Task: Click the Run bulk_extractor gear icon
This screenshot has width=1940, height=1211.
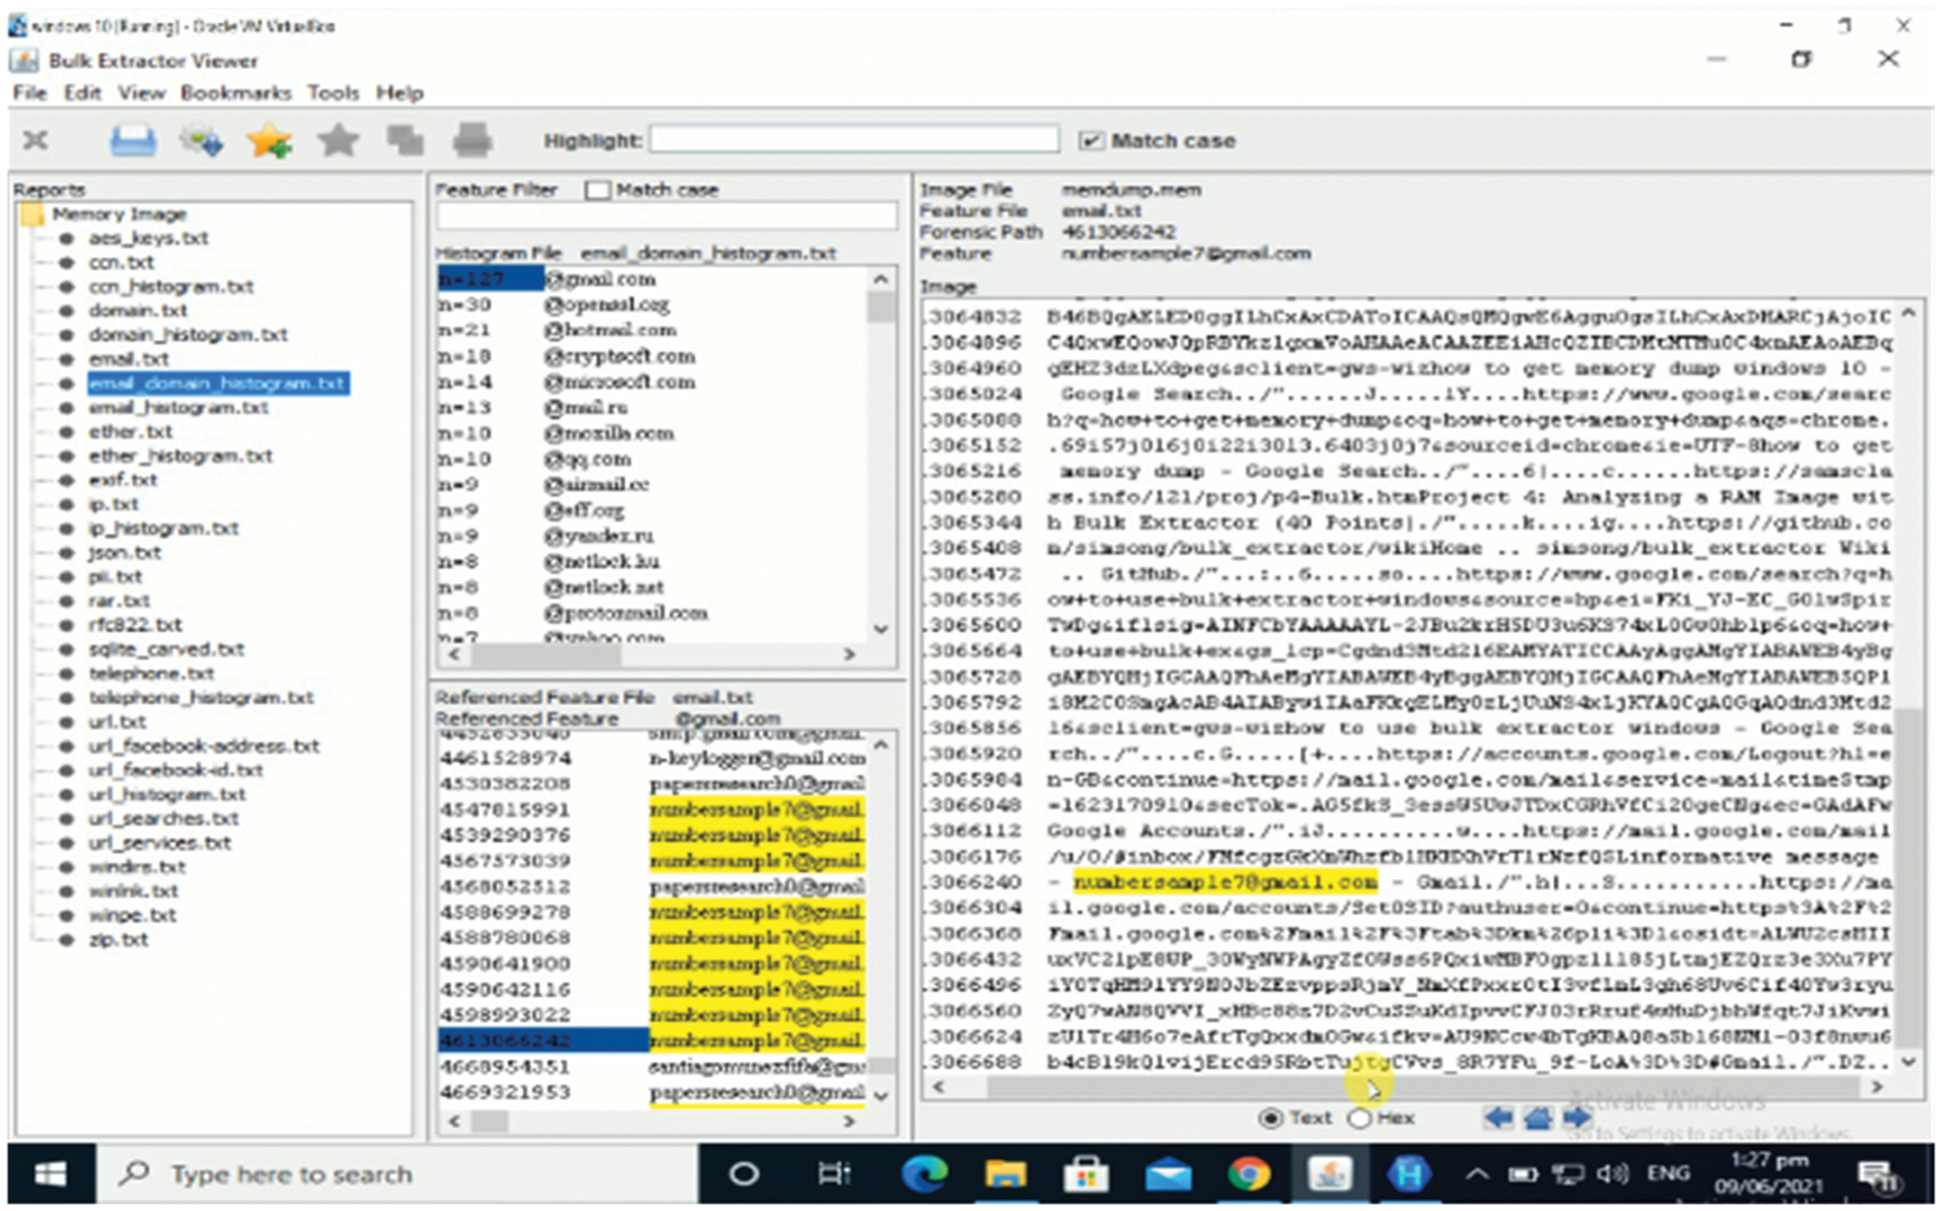Action: 201,140
